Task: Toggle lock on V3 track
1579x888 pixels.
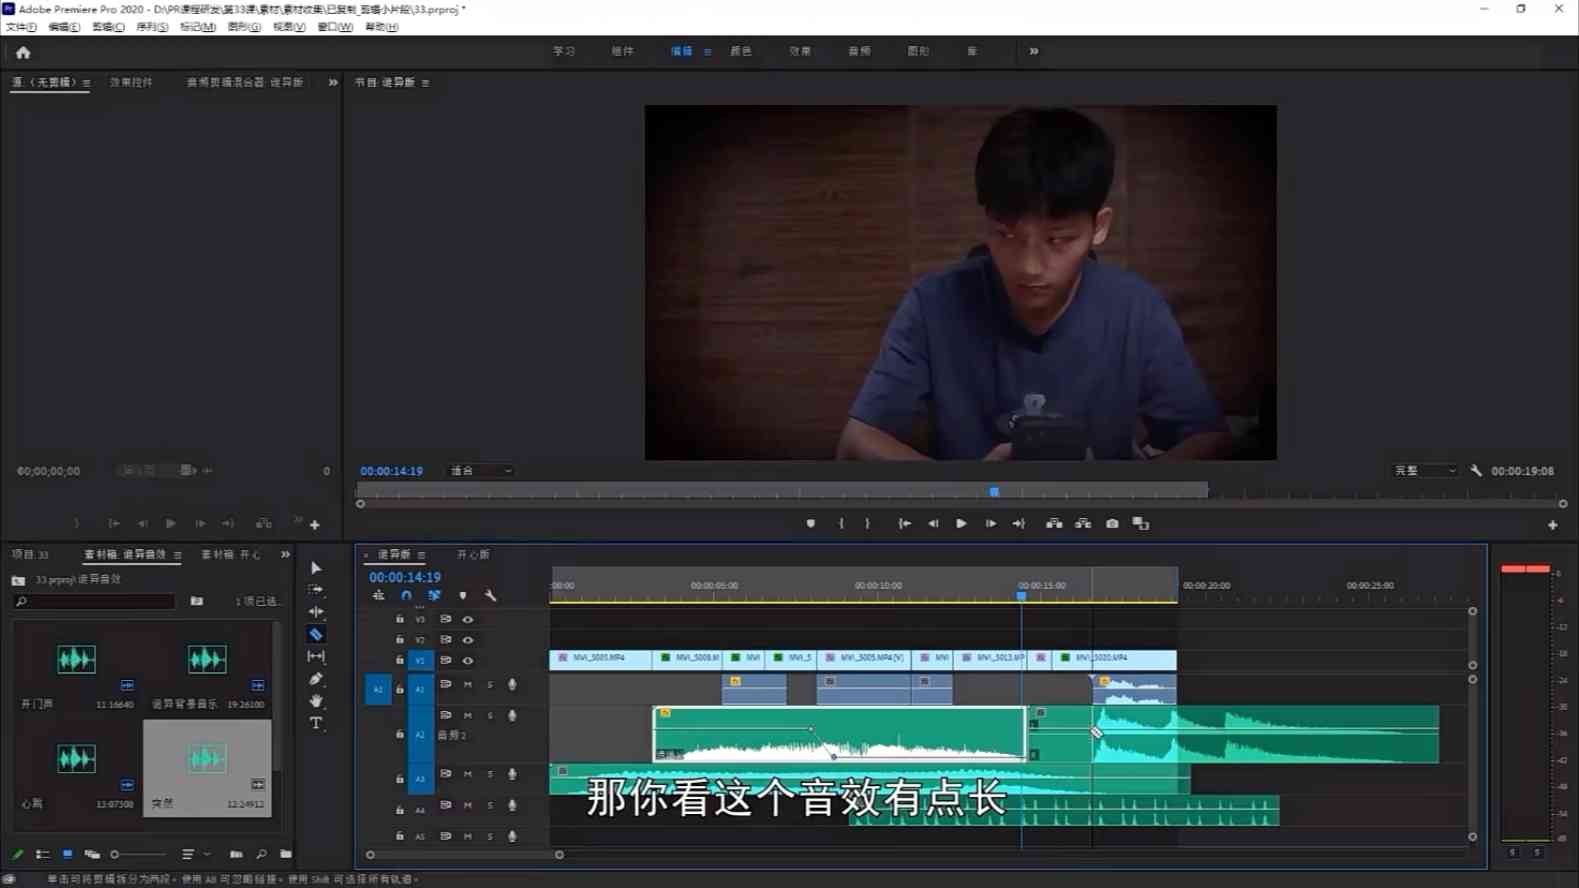Action: (x=400, y=620)
